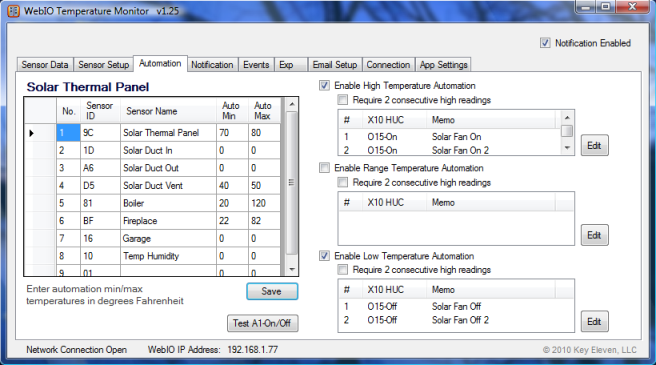Click the WebIO app icon in title bar
The image size is (656, 365).
point(13,11)
